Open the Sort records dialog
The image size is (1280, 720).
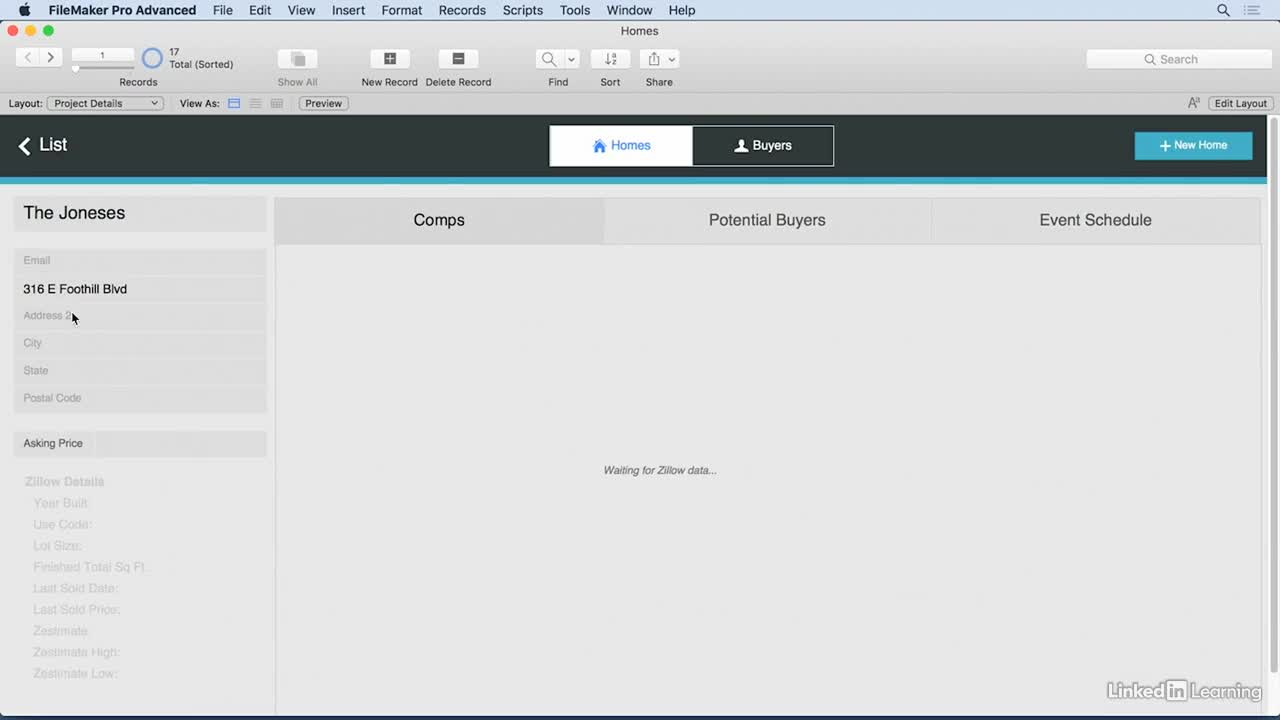coord(610,59)
